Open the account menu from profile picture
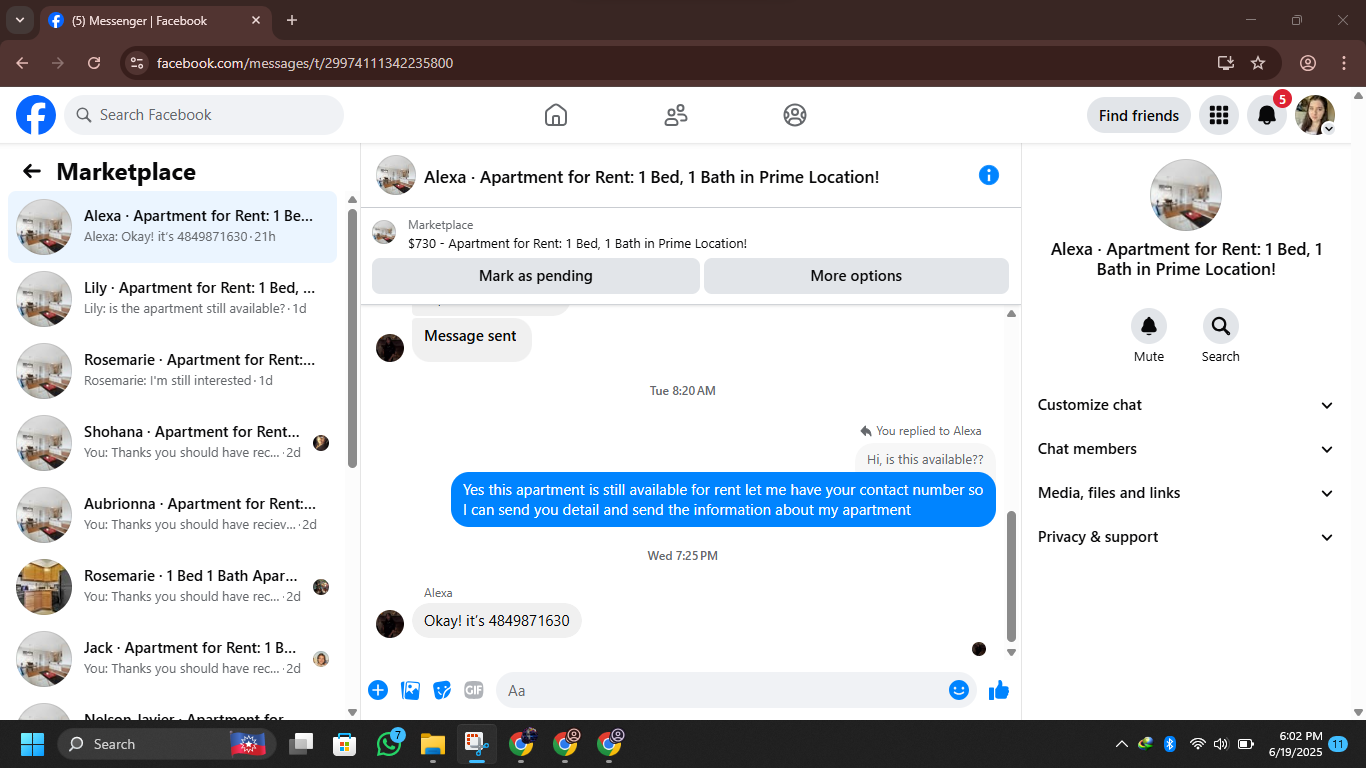Screen dimensions: 1366x768 [x=1315, y=115]
